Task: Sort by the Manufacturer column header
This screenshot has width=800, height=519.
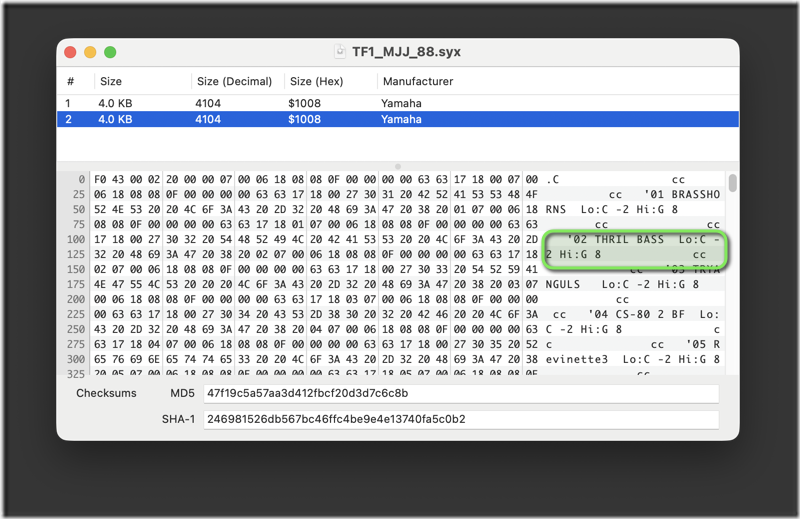Action: [x=417, y=81]
